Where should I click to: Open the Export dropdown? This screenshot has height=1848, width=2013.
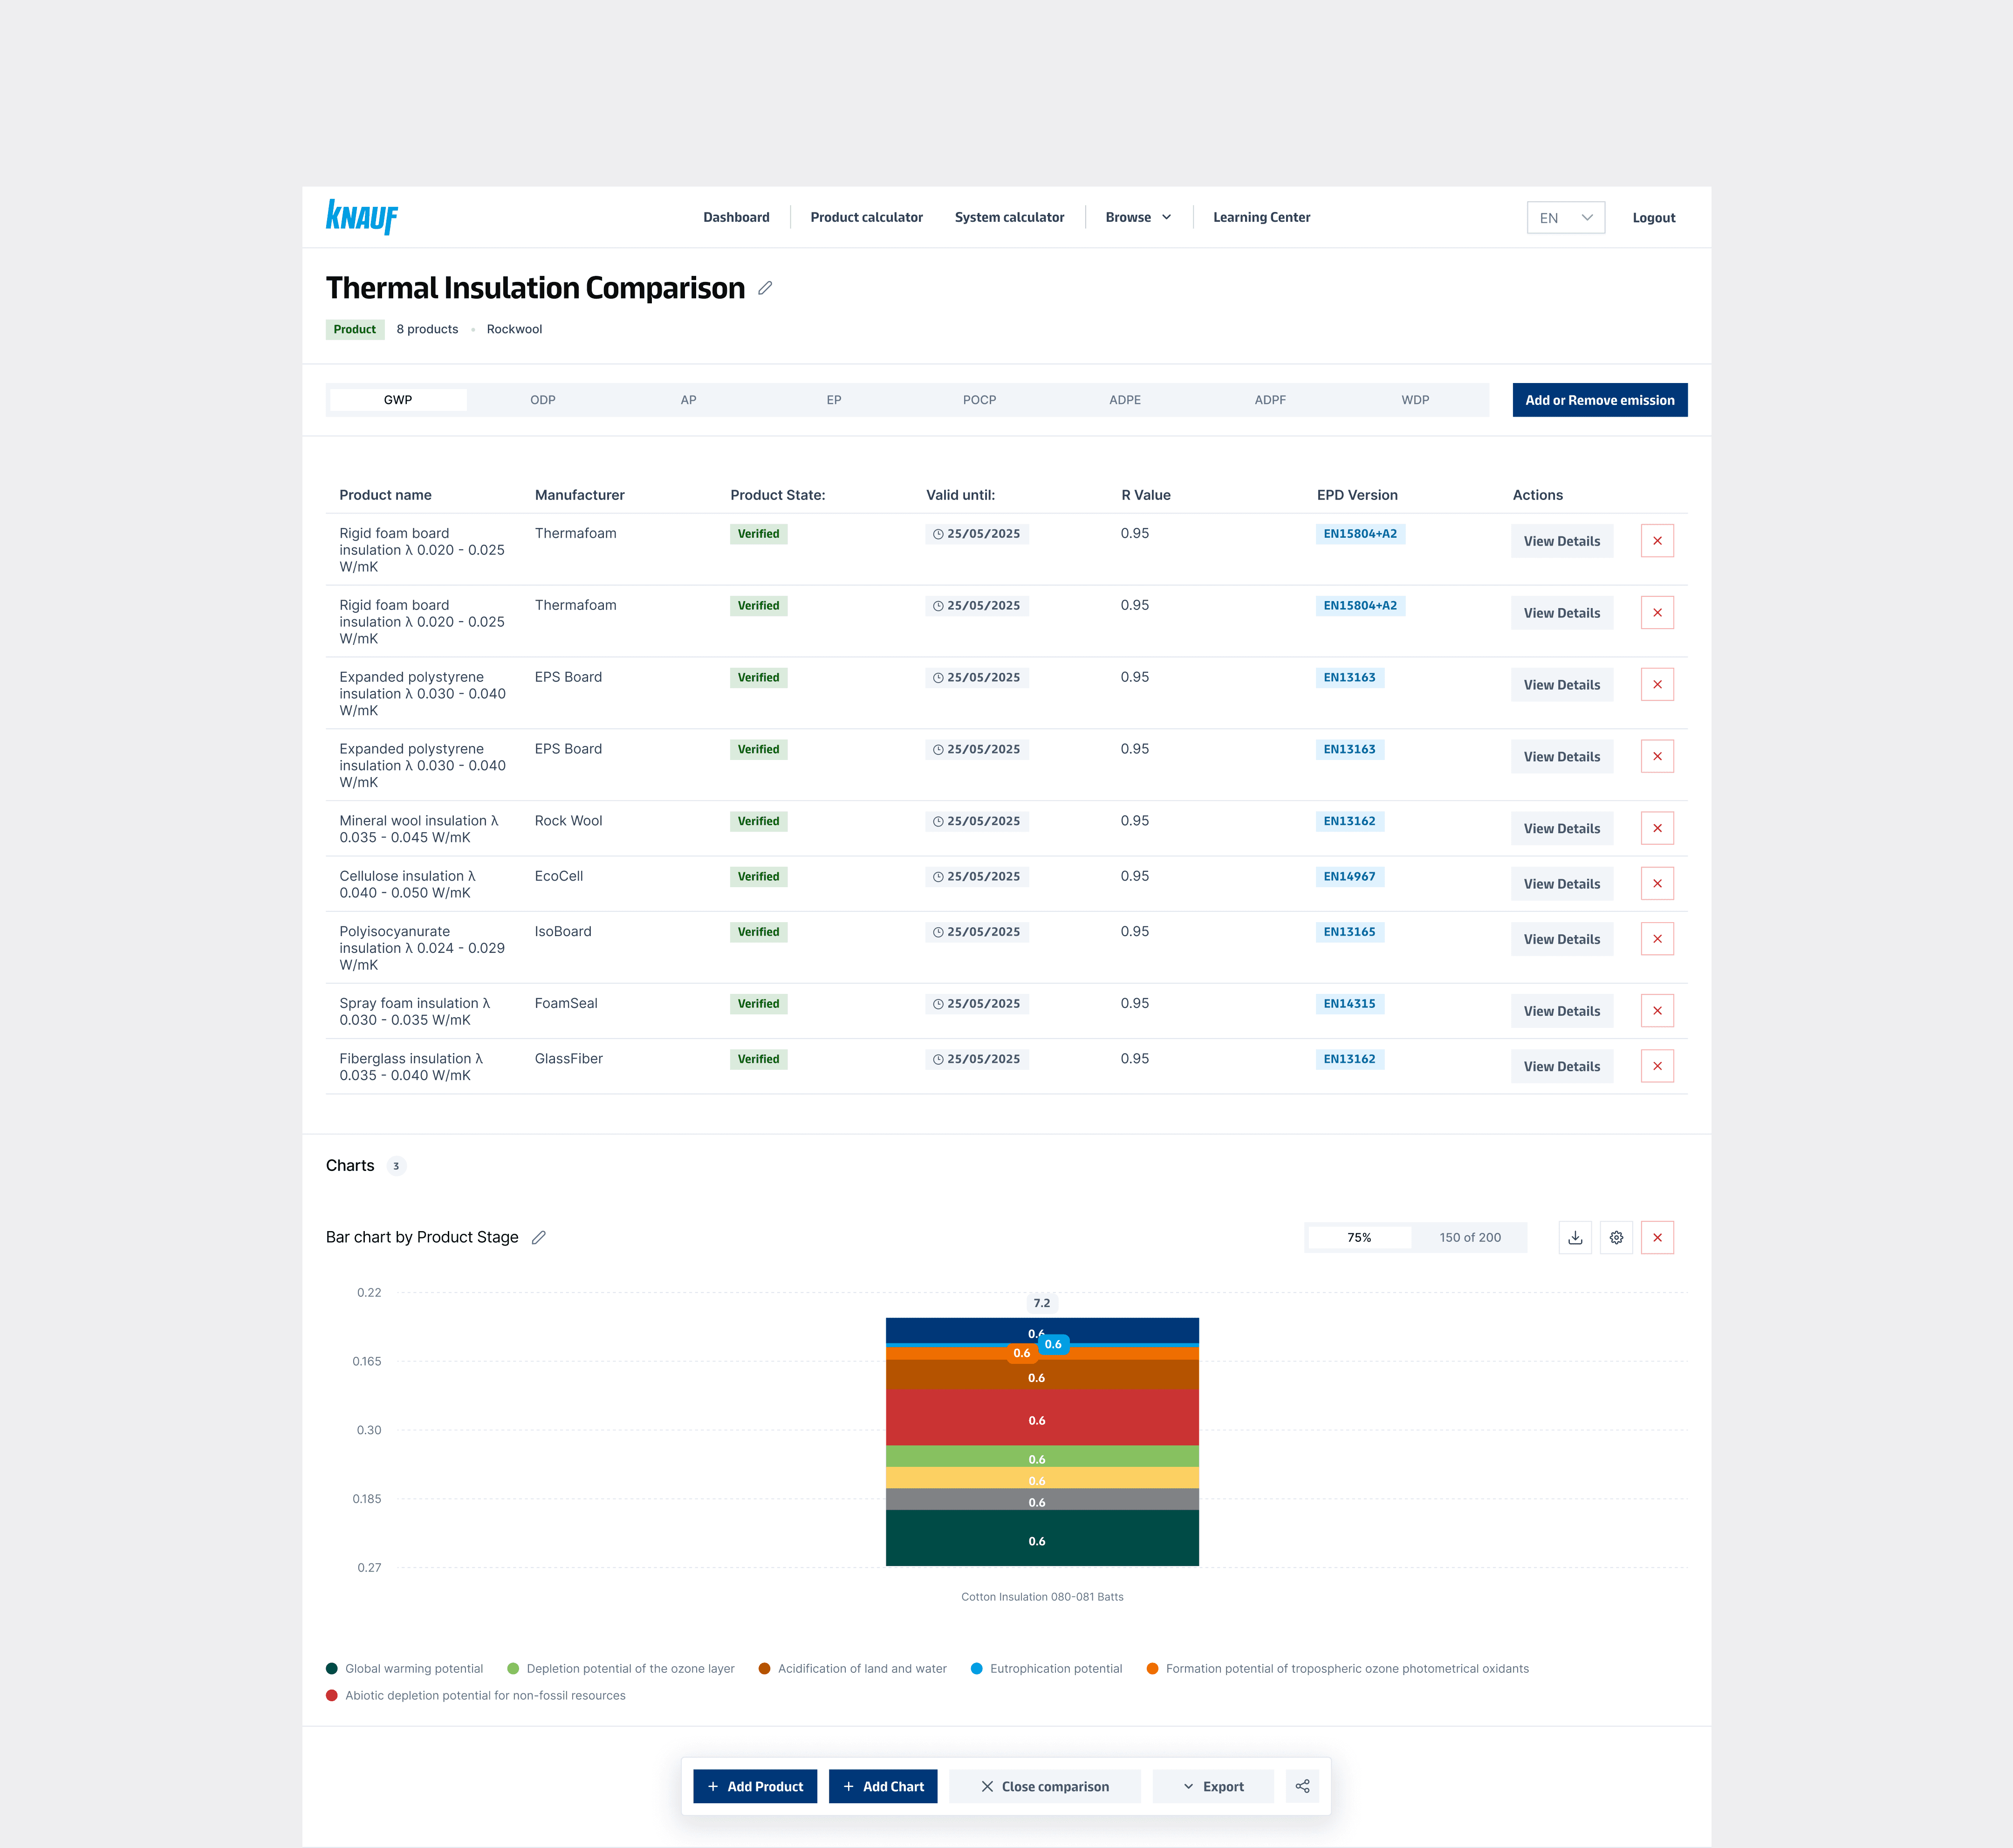[x=1213, y=1786]
